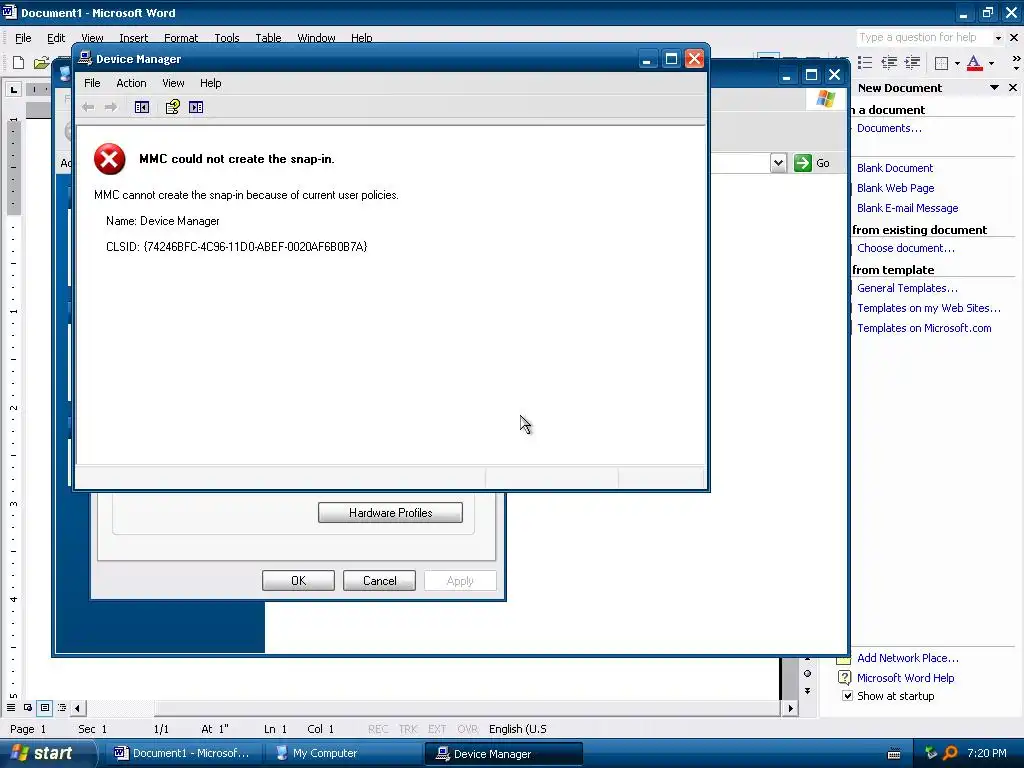The image size is (1024, 768).
Task: Click the Open folder icon in Word toolbar
Action: point(41,63)
